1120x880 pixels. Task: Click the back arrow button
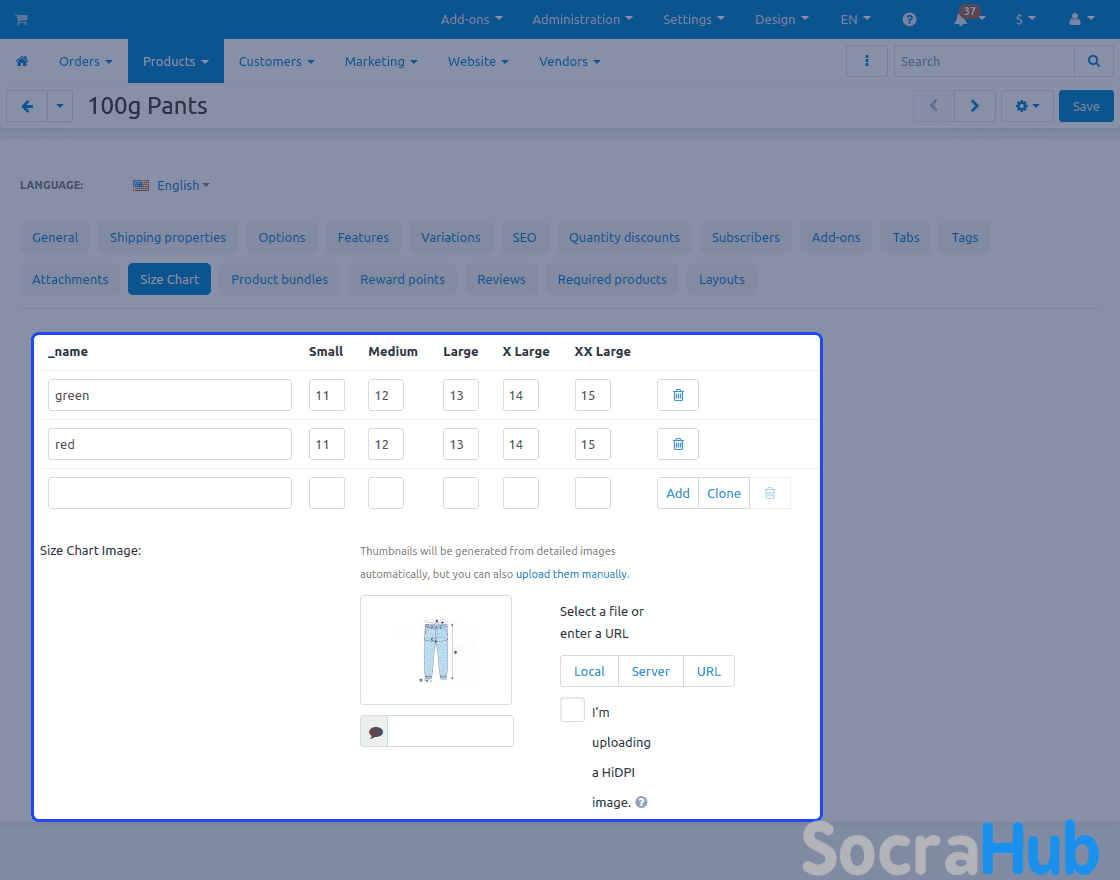(x=27, y=106)
